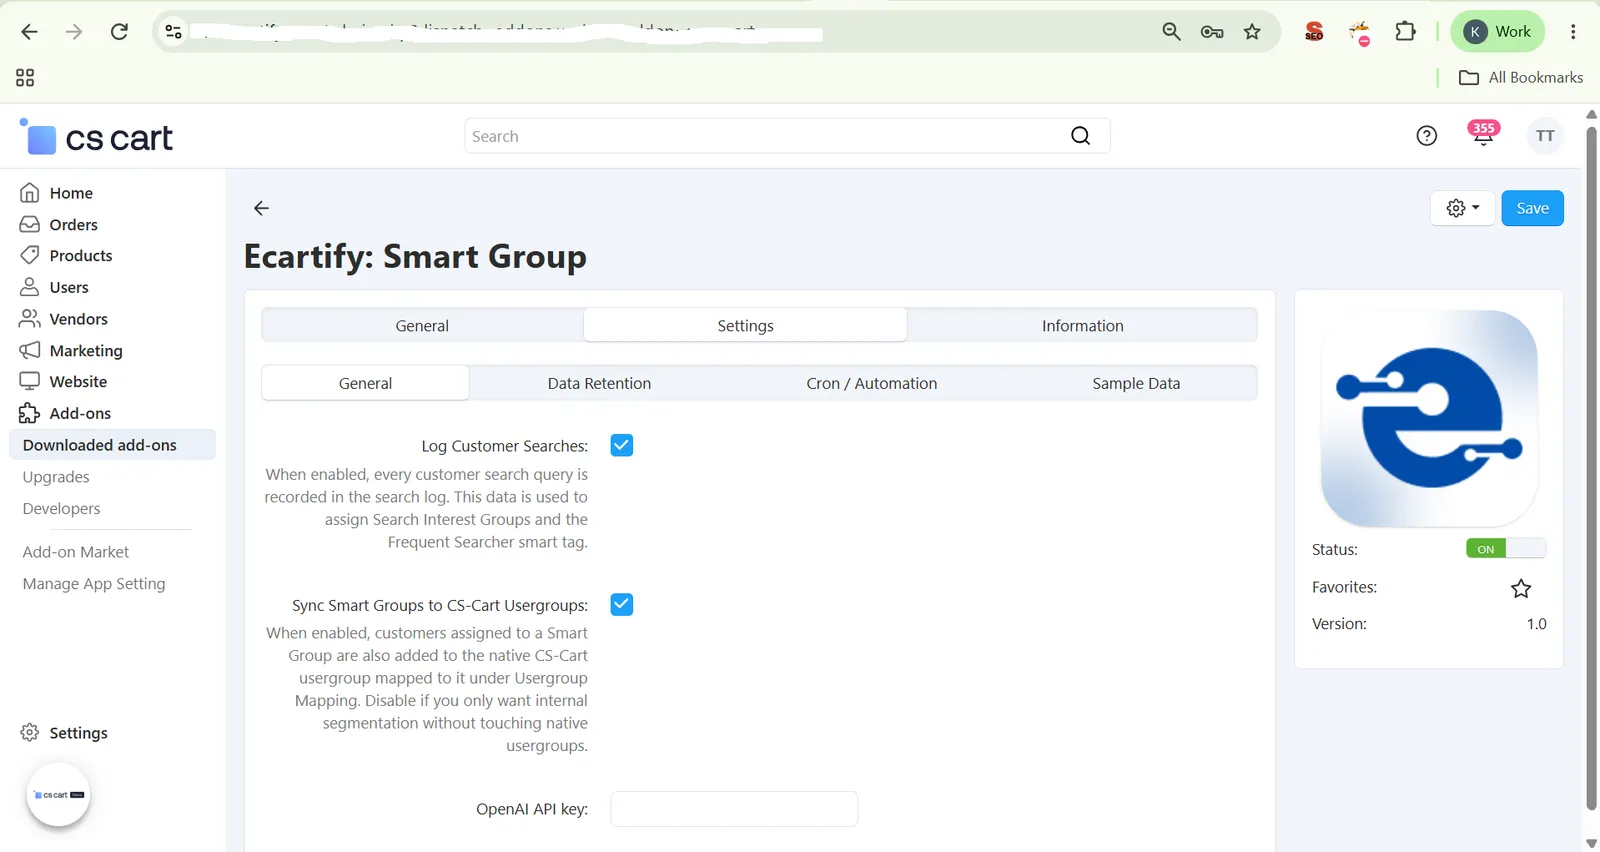Open All Bookmarks folder
The image size is (1600, 852).
[x=1521, y=77]
